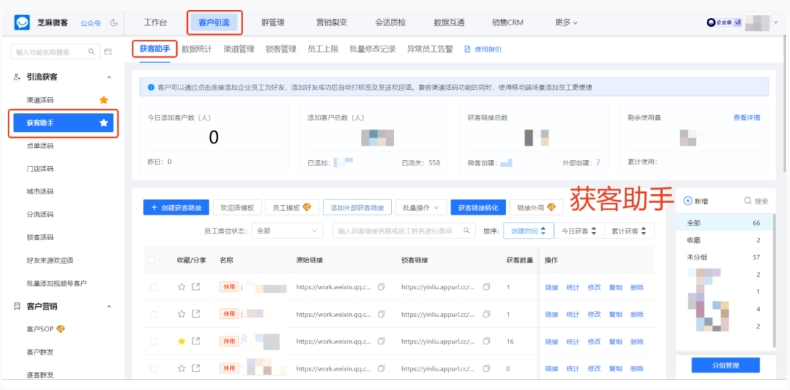Image resolution: width=790 pixels, height=390 pixels.
Task: Click the share icon in the first link row
Action: (x=196, y=287)
